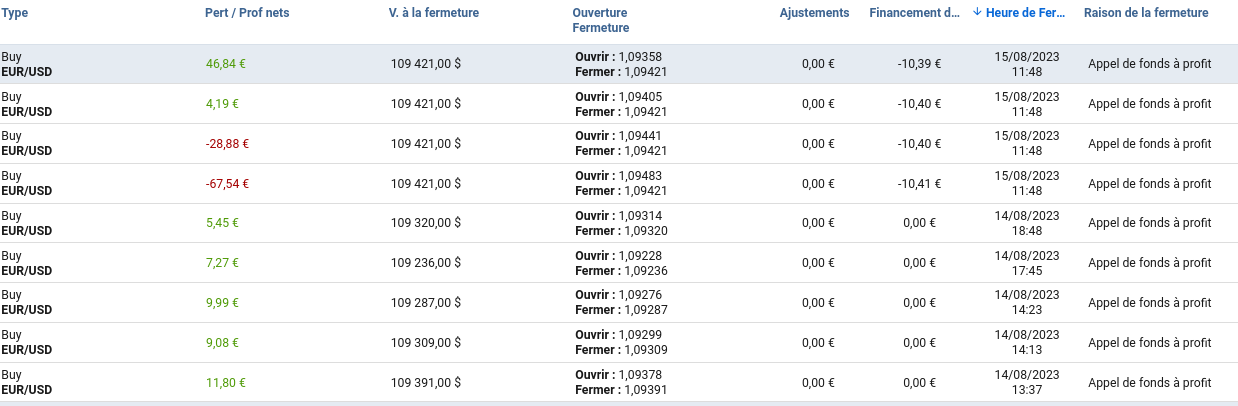Sort by Pert / Prof nets column
The height and width of the screenshot is (406, 1238).
coord(247,13)
